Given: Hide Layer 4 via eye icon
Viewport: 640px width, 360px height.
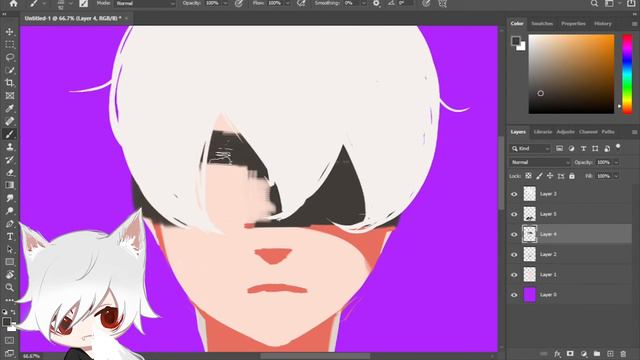Looking at the screenshot, I should [514, 234].
